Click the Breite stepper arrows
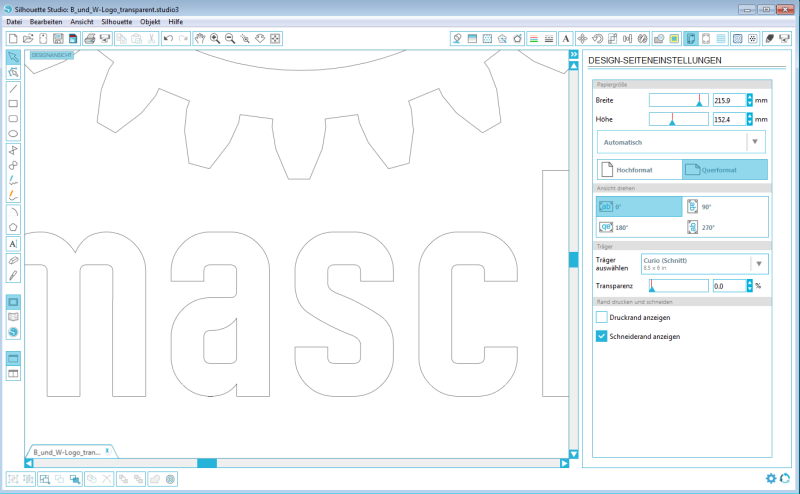 pos(749,101)
